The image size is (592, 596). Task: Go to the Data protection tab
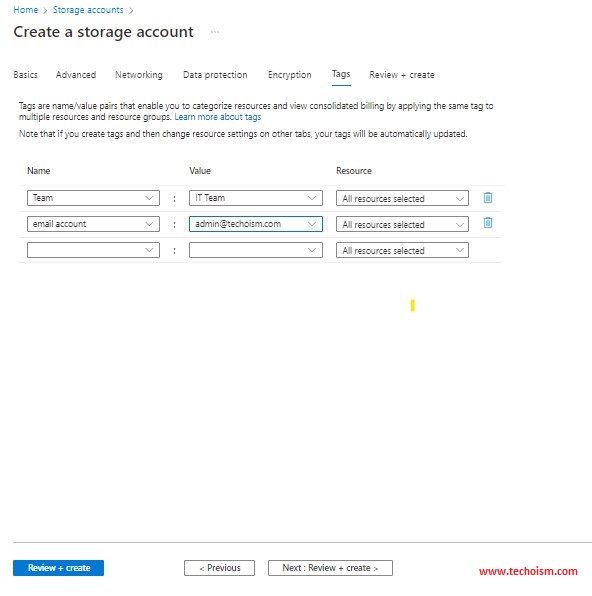(x=215, y=75)
